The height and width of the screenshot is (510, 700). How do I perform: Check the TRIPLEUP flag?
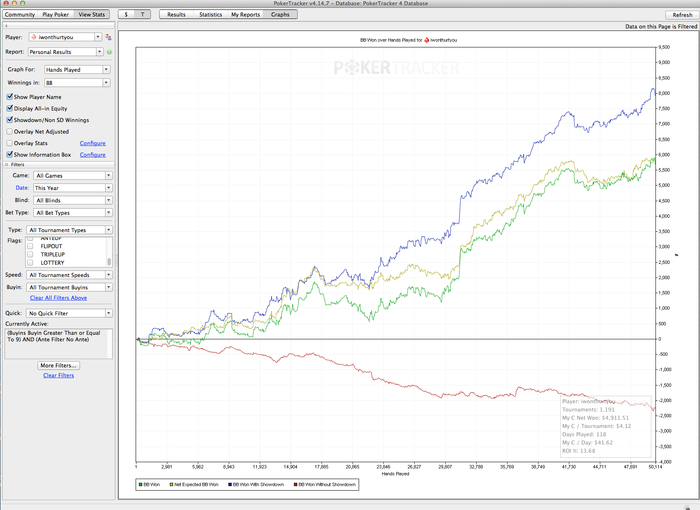pos(30,254)
